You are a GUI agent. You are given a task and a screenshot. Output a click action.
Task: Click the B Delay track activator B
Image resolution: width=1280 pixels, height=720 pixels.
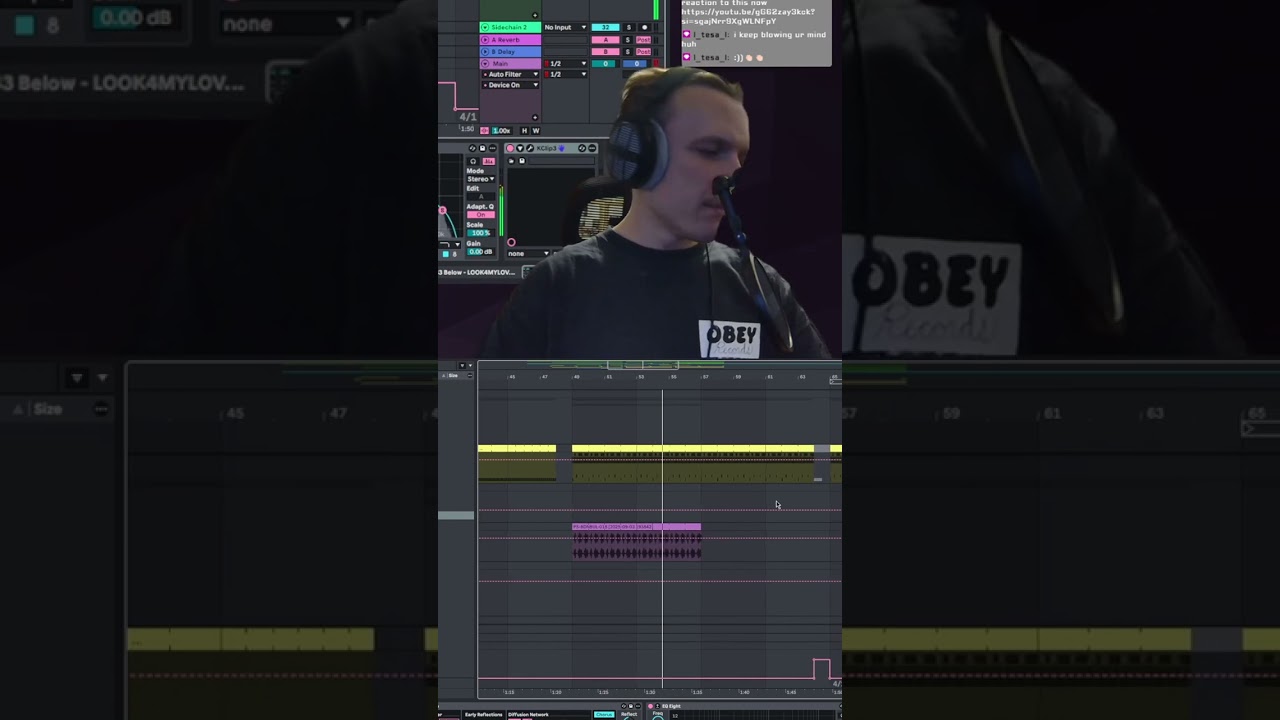pos(606,52)
